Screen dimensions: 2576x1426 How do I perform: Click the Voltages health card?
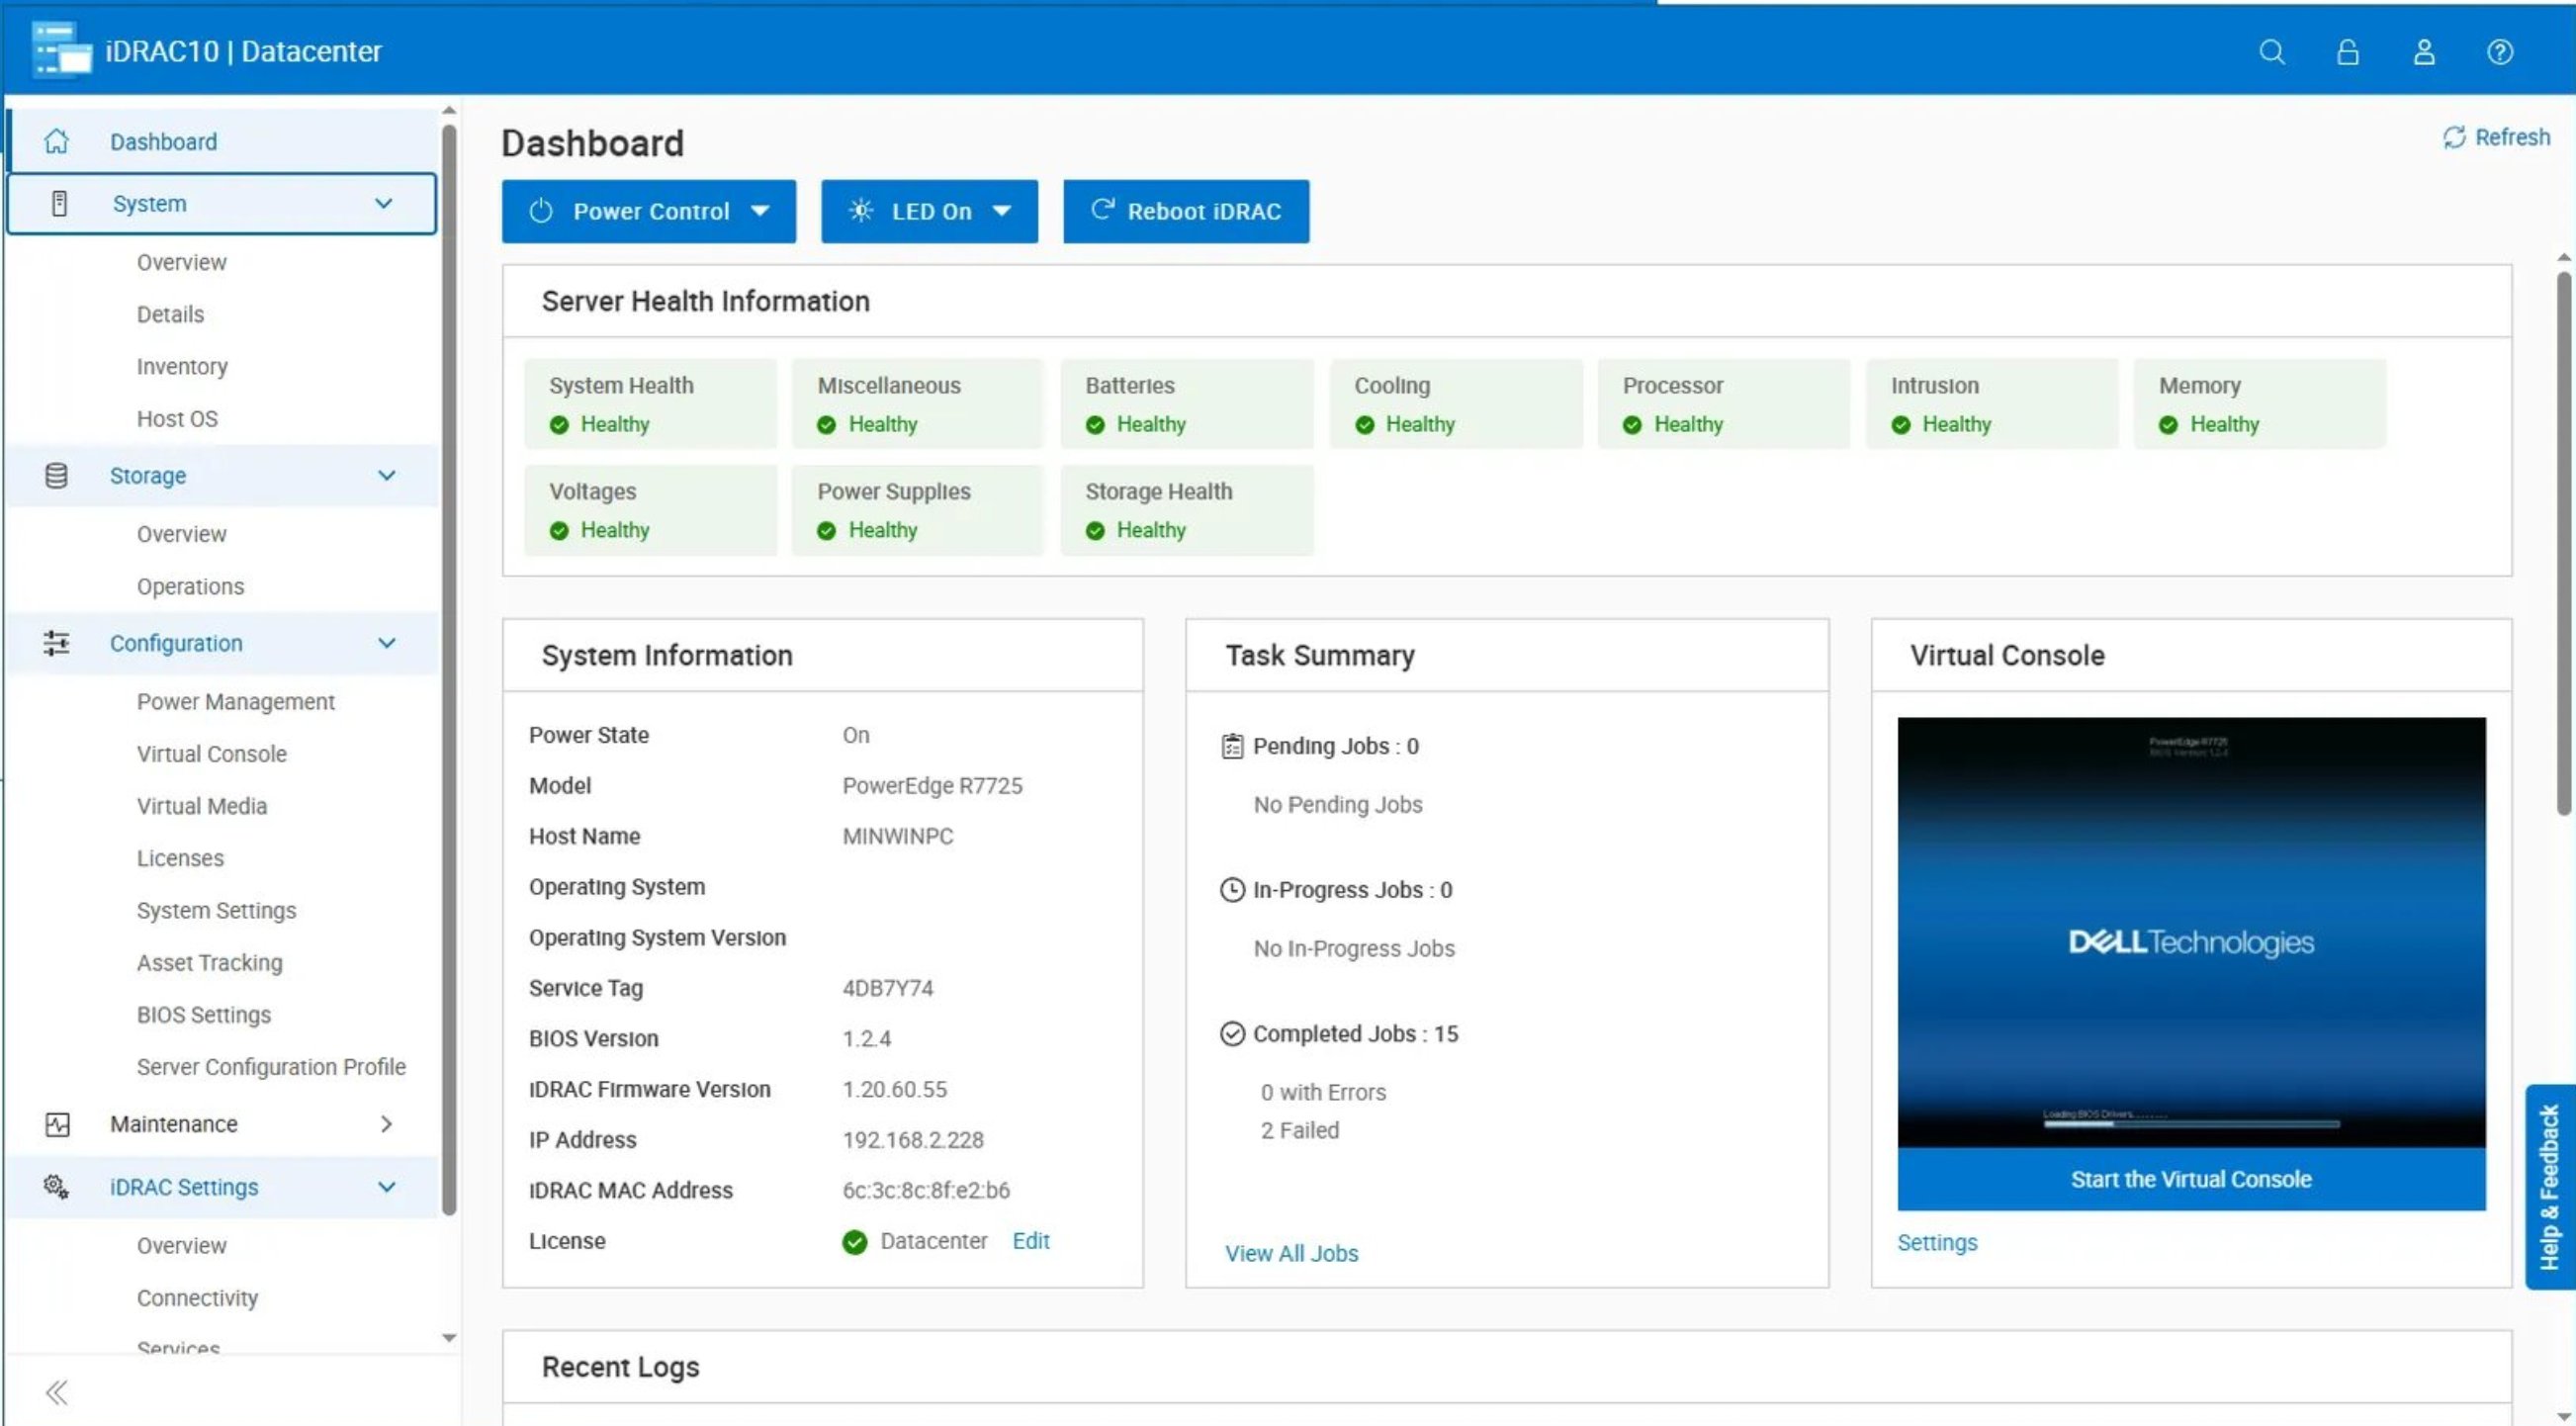point(650,510)
